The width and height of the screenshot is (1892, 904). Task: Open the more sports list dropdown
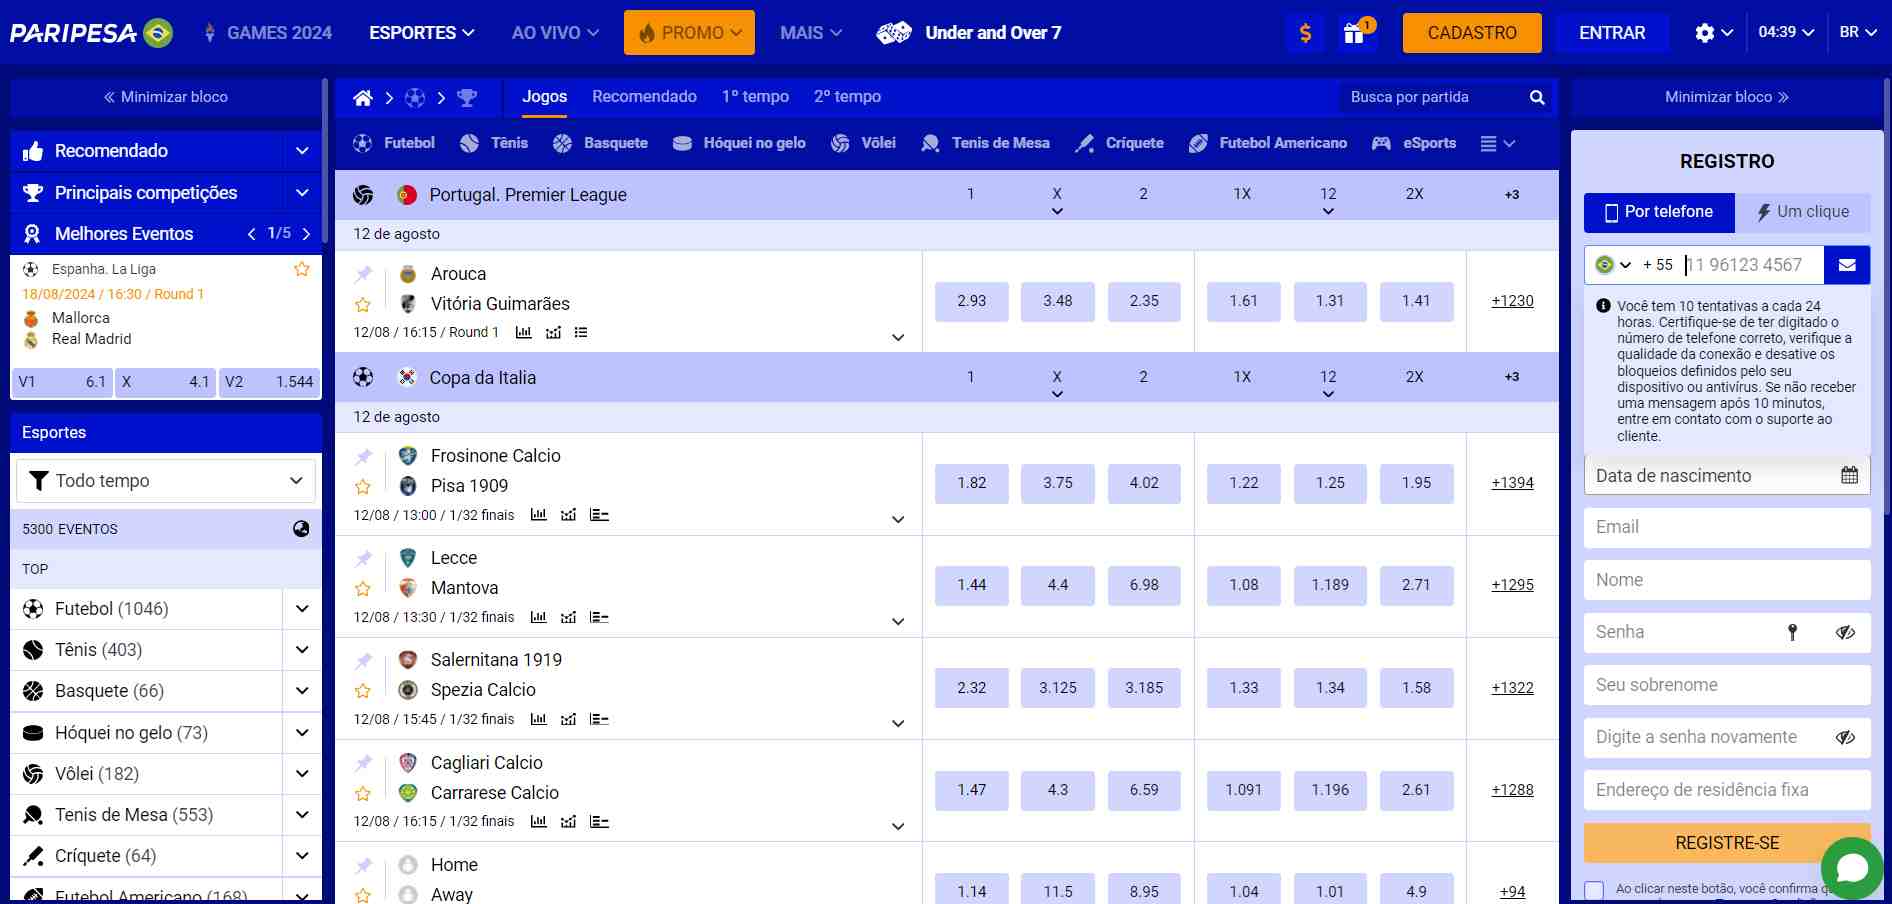coord(1497,143)
